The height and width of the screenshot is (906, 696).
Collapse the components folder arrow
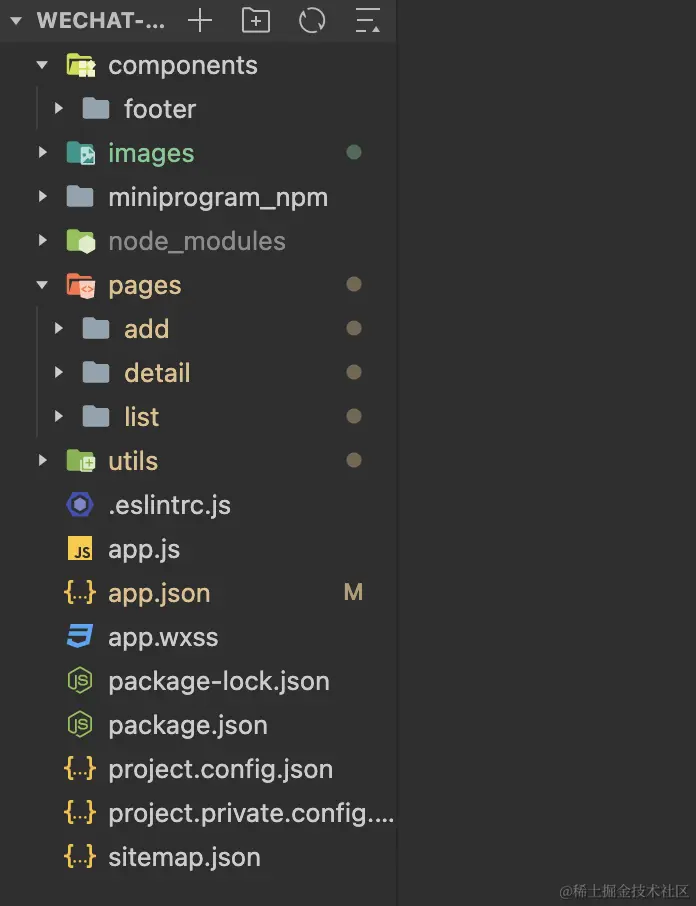42,65
